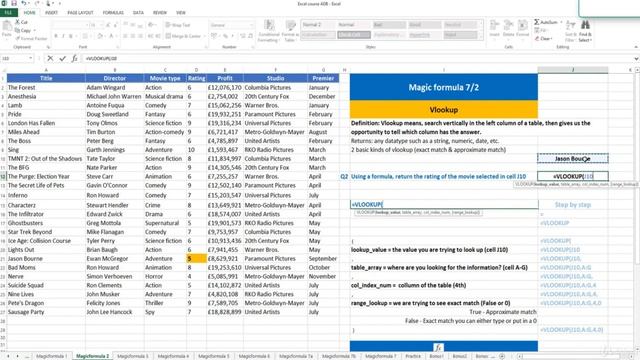This screenshot has height=360, width=640.
Task: Expand the formula bar chevron
Action: tap(636, 59)
